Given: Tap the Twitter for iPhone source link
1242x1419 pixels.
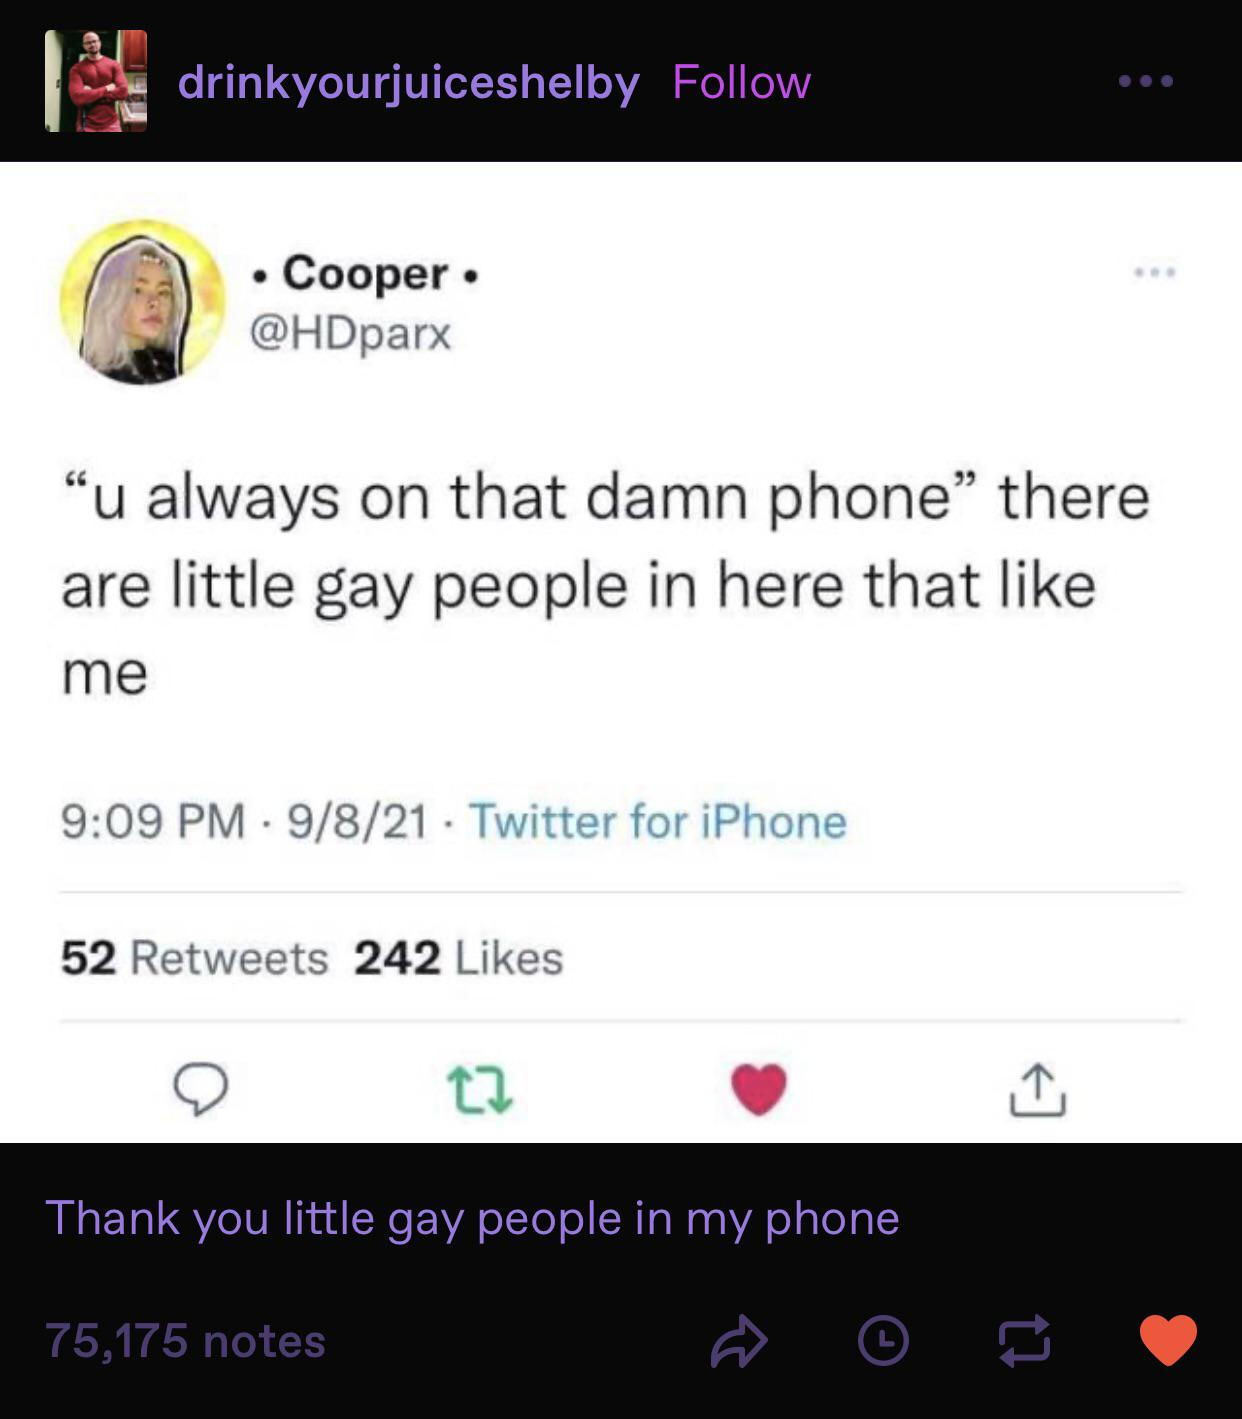Looking at the screenshot, I should pyautogui.click(x=657, y=822).
